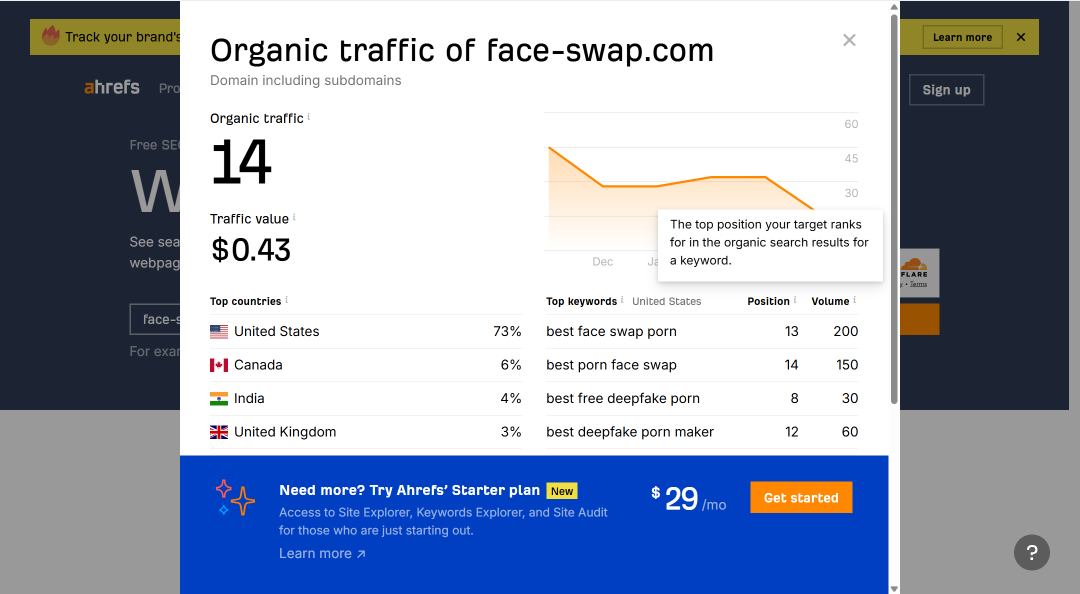
Task: Click info icon beside Top keywords heading
Action: pos(622,300)
